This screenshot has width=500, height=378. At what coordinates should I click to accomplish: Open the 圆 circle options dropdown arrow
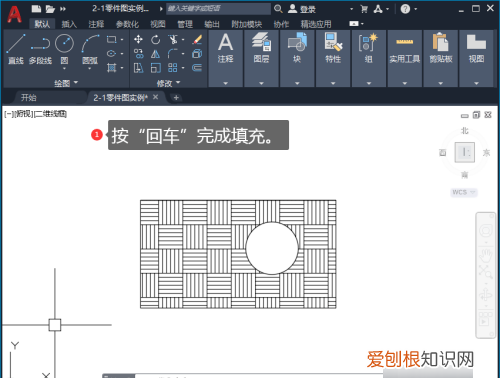pos(64,69)
